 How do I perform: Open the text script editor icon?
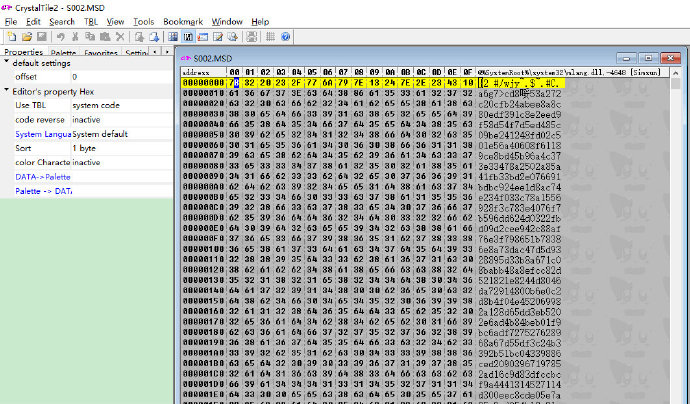pos(218,37)
